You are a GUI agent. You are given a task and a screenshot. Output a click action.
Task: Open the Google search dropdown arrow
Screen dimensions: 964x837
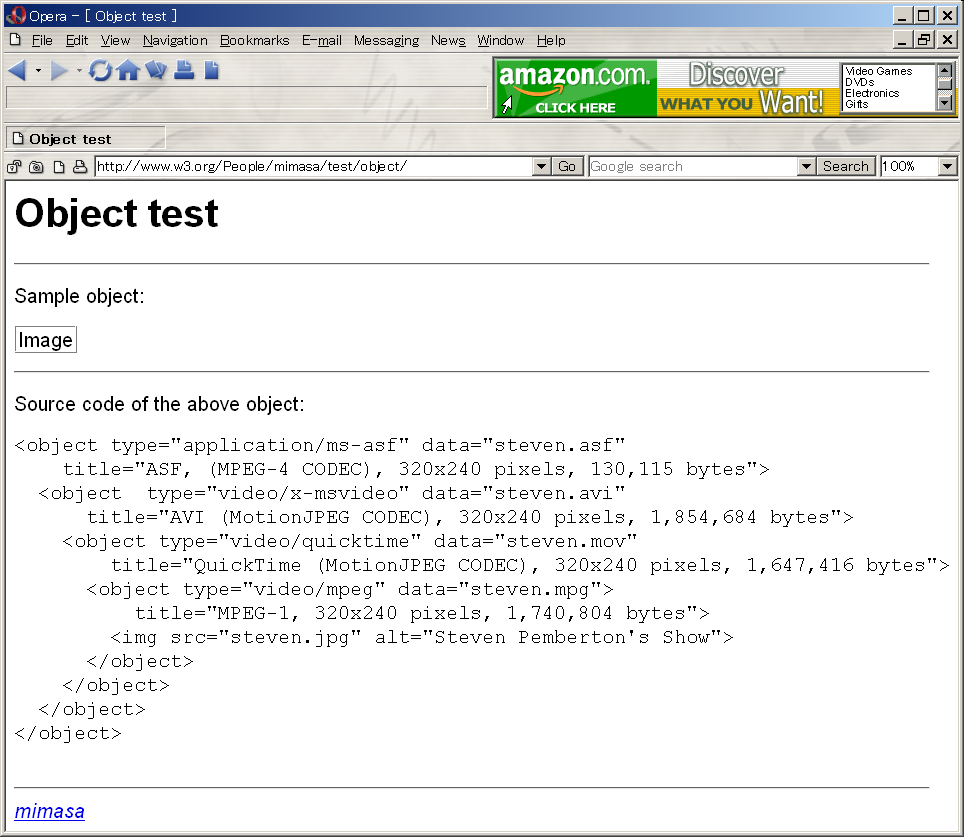[x=807, y=167]
